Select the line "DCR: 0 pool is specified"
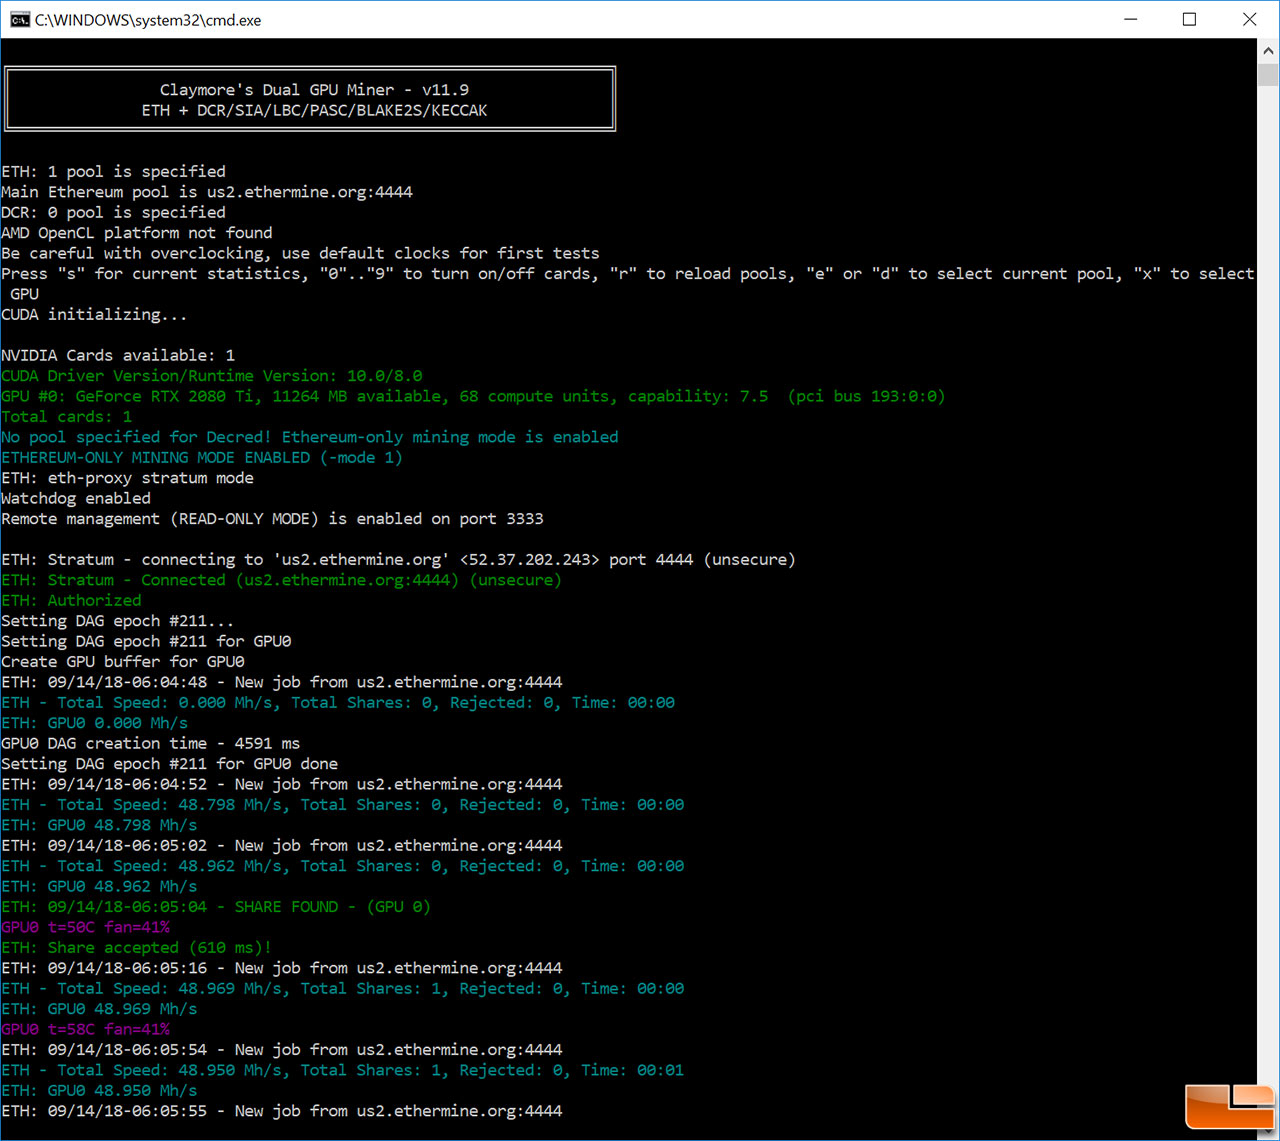The width and height of the screenshot is (1280, 1141). click(114, 212)
